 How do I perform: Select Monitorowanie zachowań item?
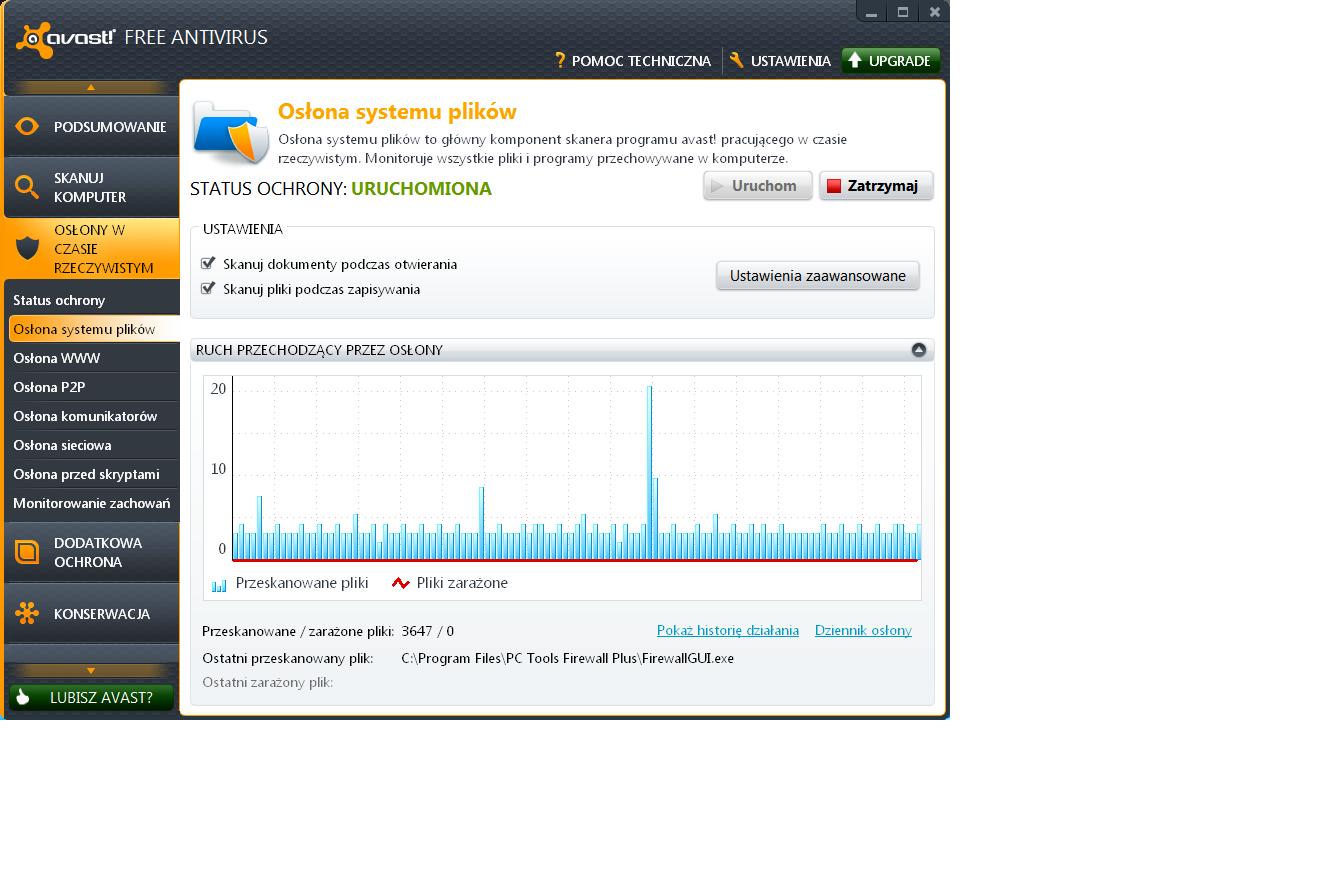coord(92,503)
